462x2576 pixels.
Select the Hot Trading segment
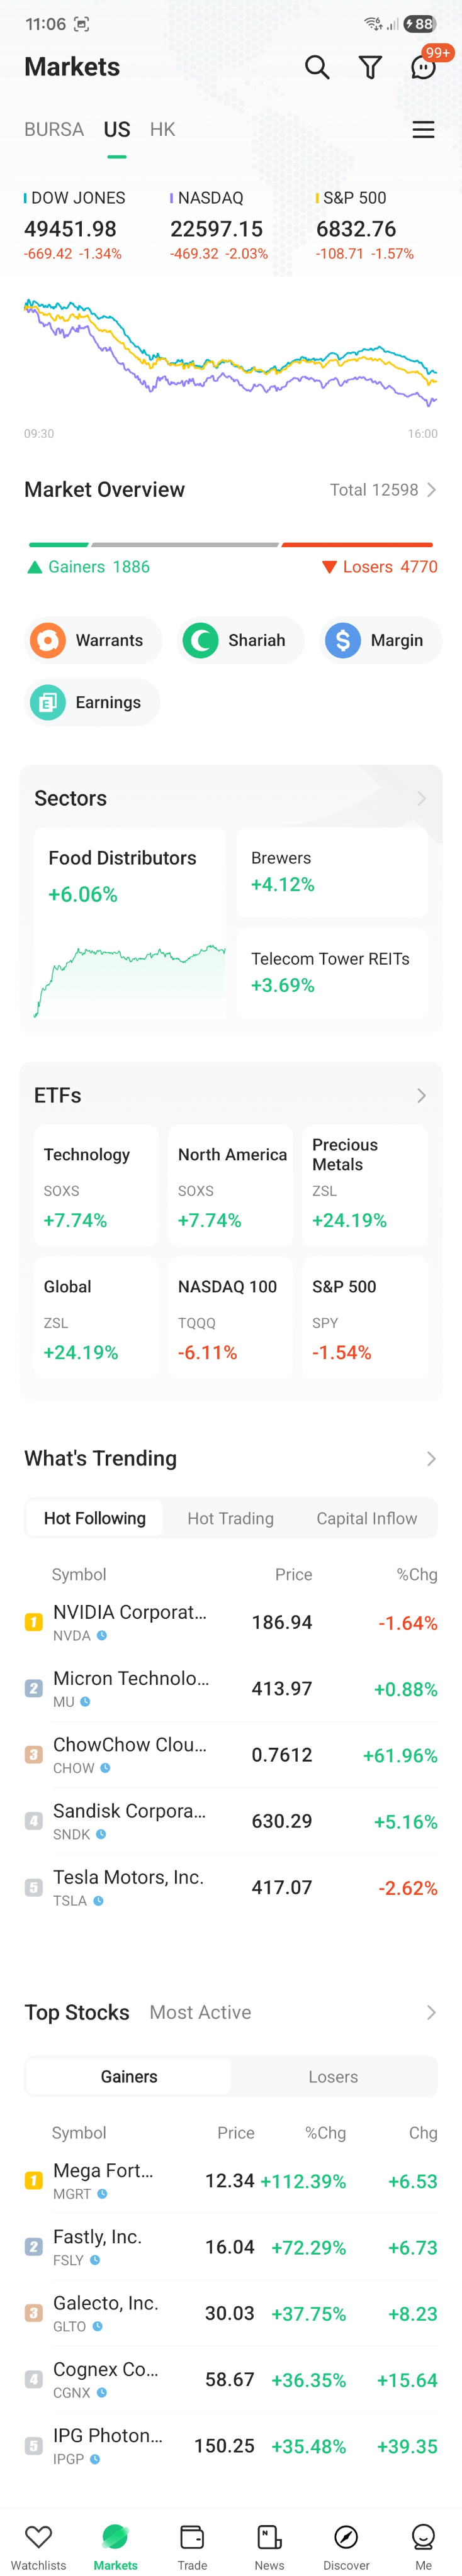click(x=230, y=1518)
